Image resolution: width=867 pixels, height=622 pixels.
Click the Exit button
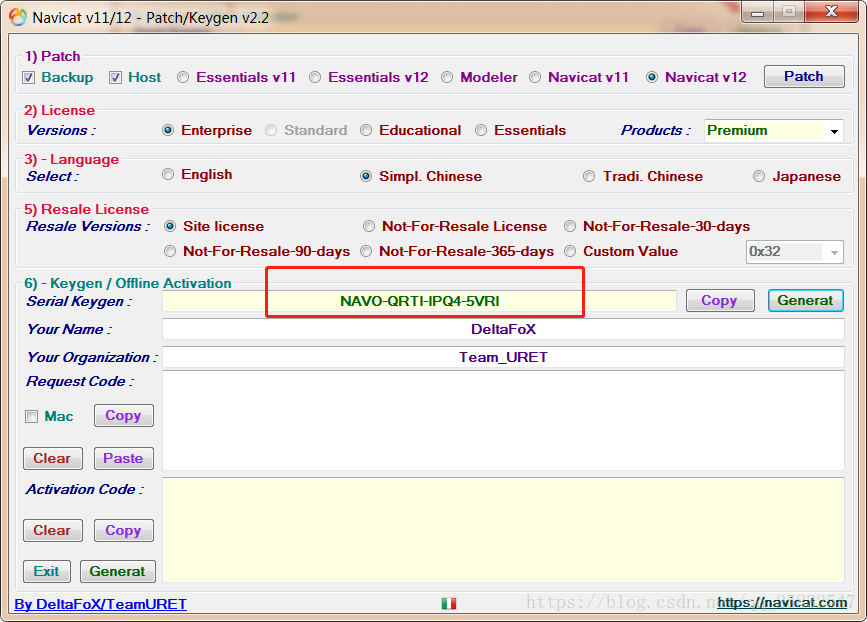[x=46, y=571]
